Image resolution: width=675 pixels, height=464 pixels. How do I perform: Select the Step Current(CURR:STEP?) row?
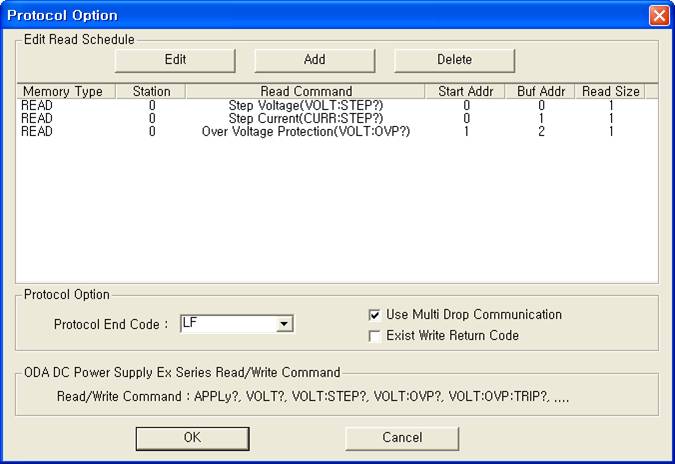click(x=304, y=118)
